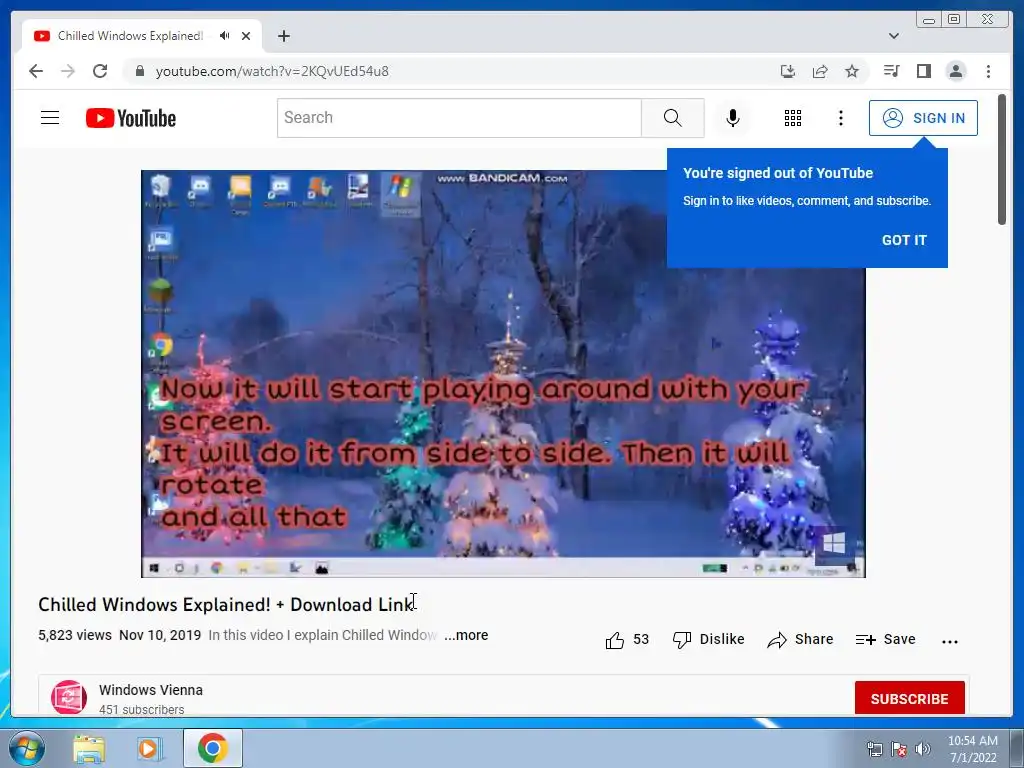Go forward with browser forward arrow
Image resolution: width=1024 pixels, height=768 pixels.
pyautogui.click(x=68, y=71)
